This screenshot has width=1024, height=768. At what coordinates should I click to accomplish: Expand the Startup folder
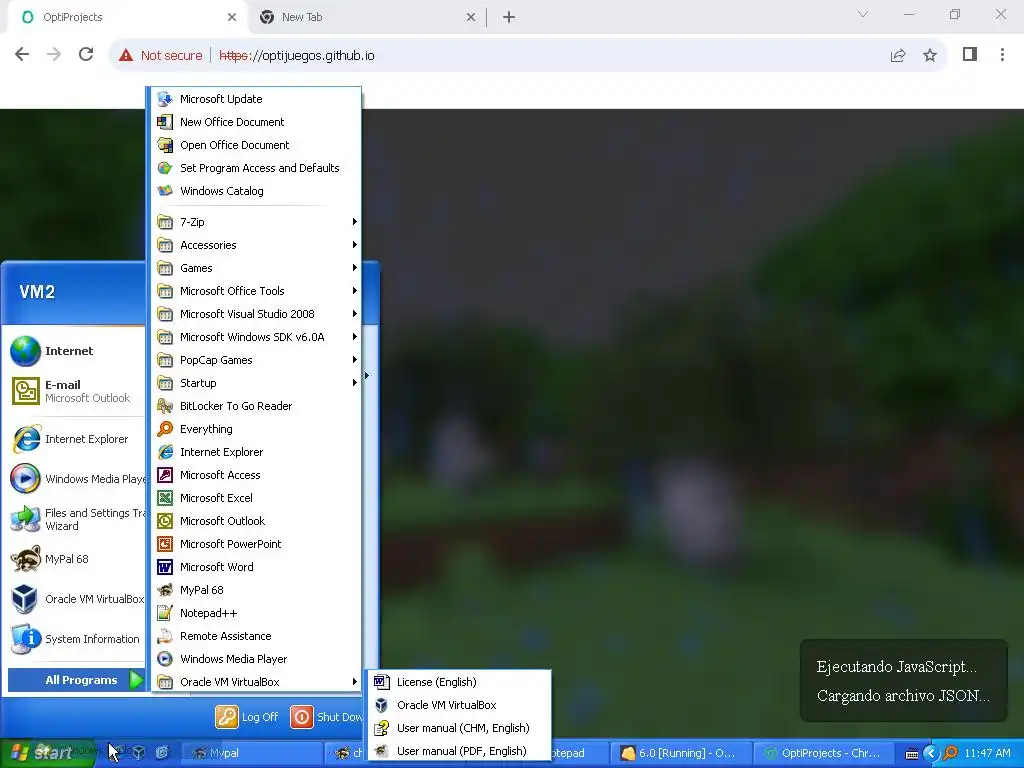[x=256, y=383]
